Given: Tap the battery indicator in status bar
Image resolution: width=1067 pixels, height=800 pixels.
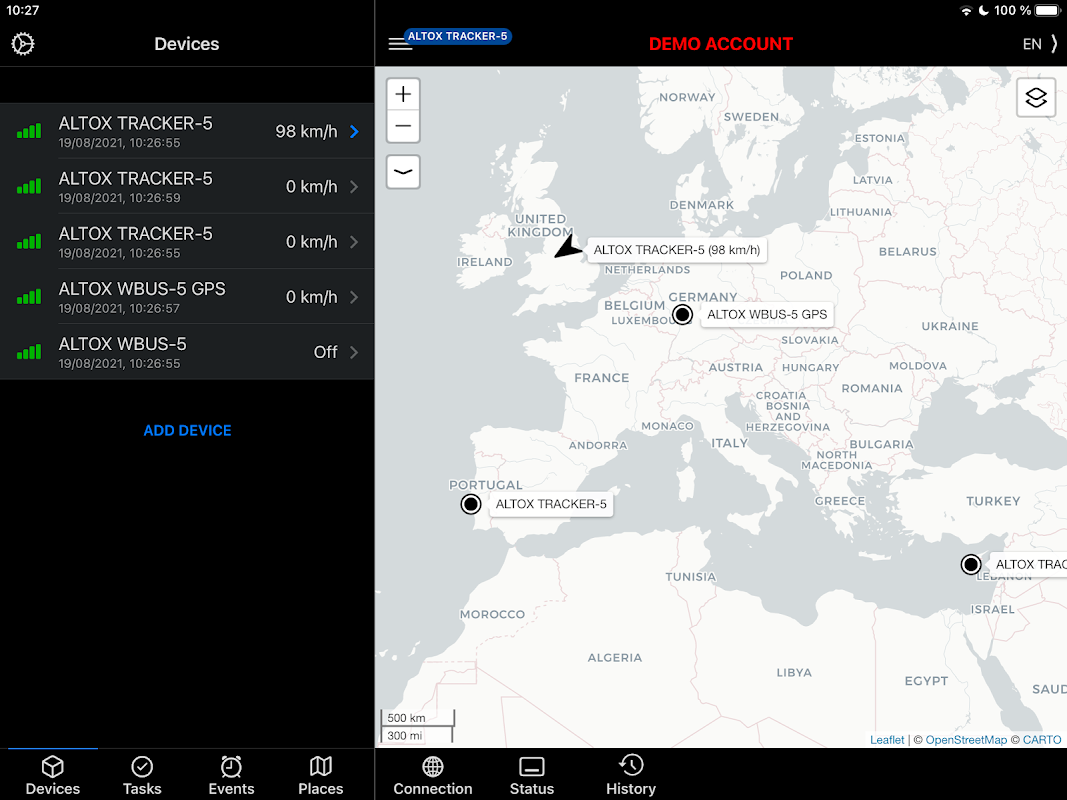Looking at the screenshot, I should point(1048,10).
